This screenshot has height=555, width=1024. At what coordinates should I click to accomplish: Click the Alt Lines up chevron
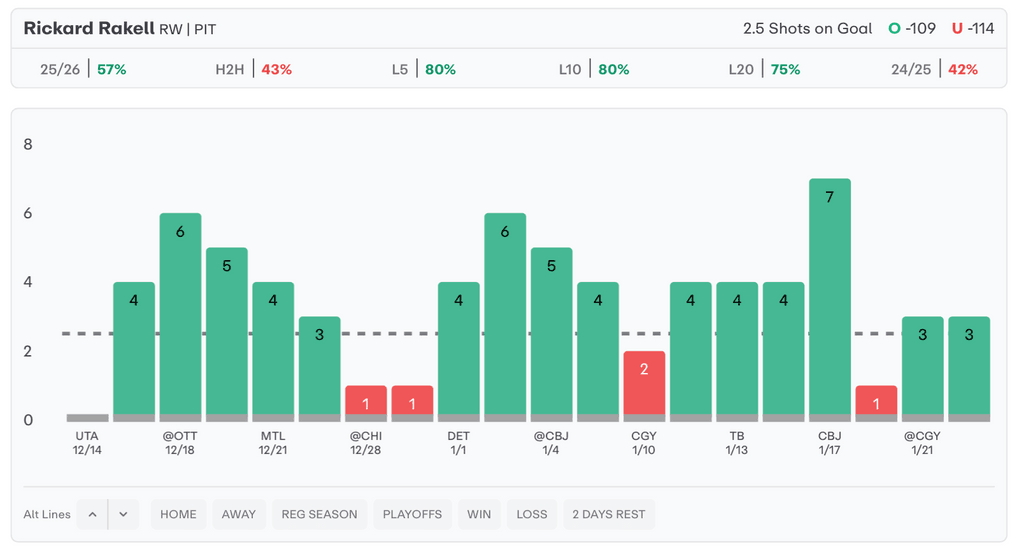[92, 514]
